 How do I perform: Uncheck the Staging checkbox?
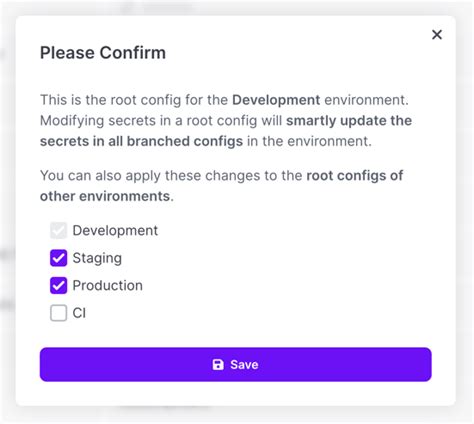coord(59,258)
